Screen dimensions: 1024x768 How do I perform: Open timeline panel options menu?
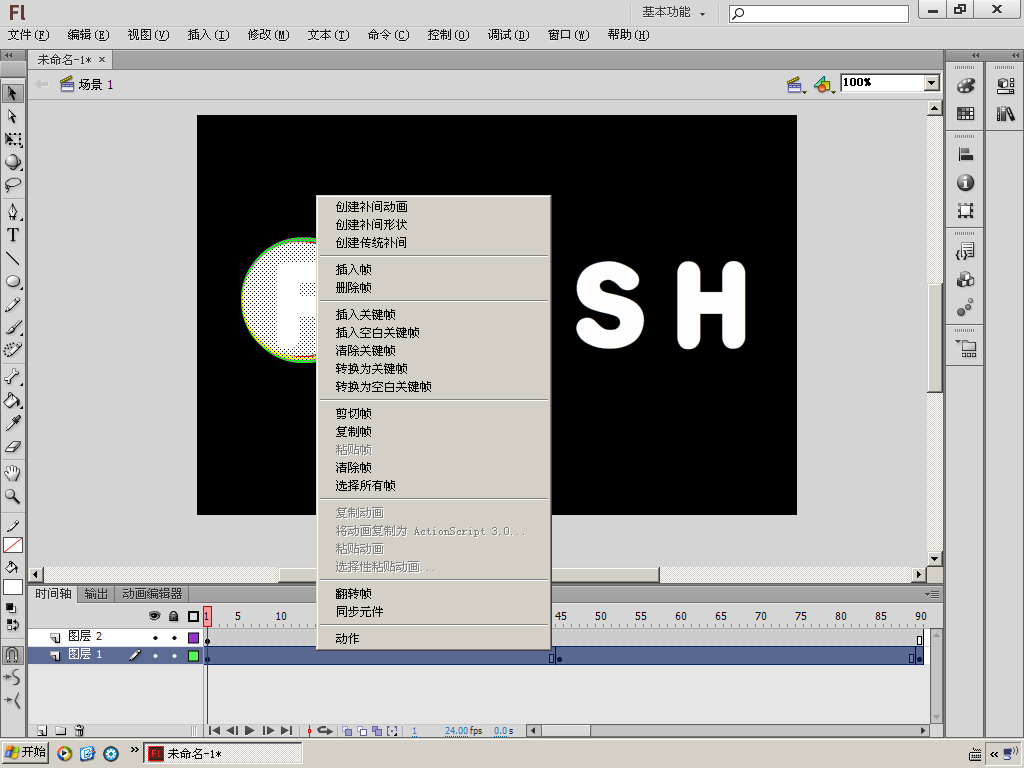(x=933, y=594)
